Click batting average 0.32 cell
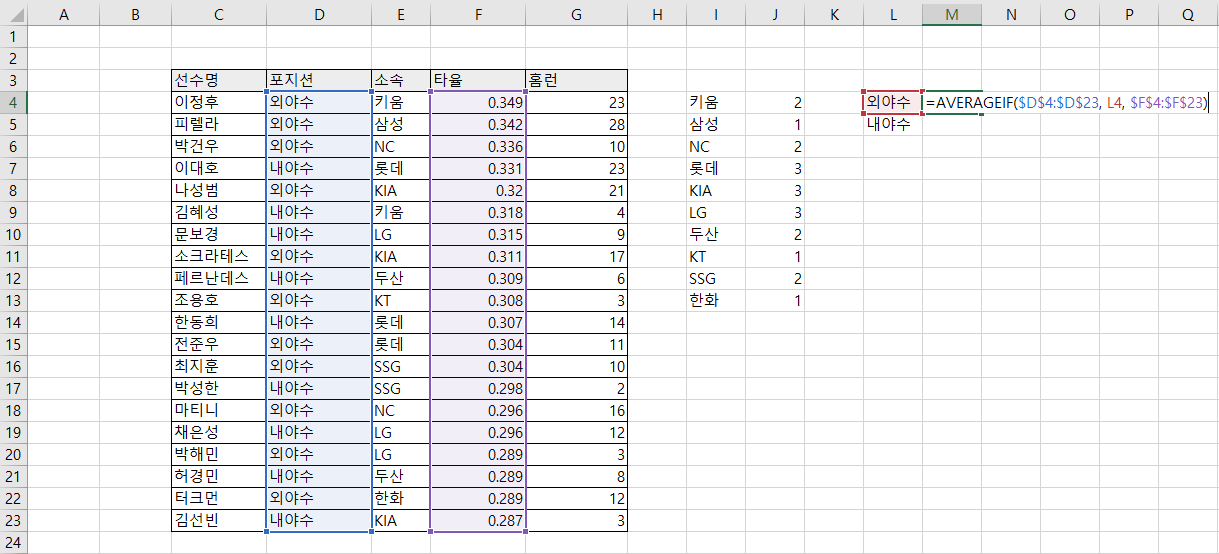 (477, 190)
